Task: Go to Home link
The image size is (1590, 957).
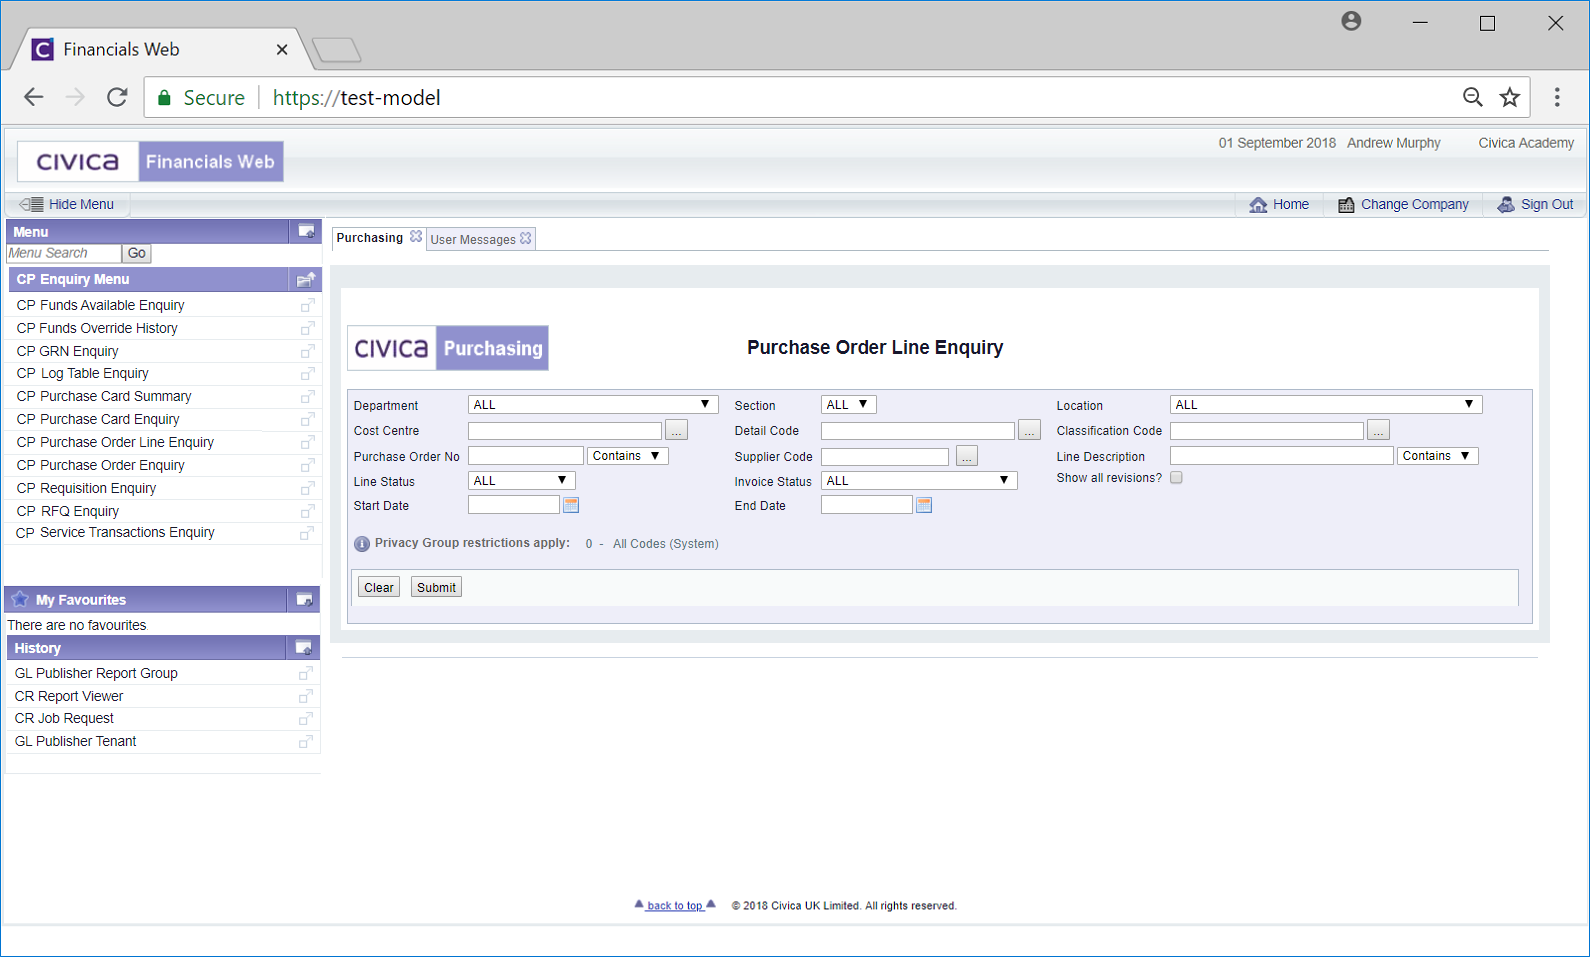Action: click(x=1279, y=204)
